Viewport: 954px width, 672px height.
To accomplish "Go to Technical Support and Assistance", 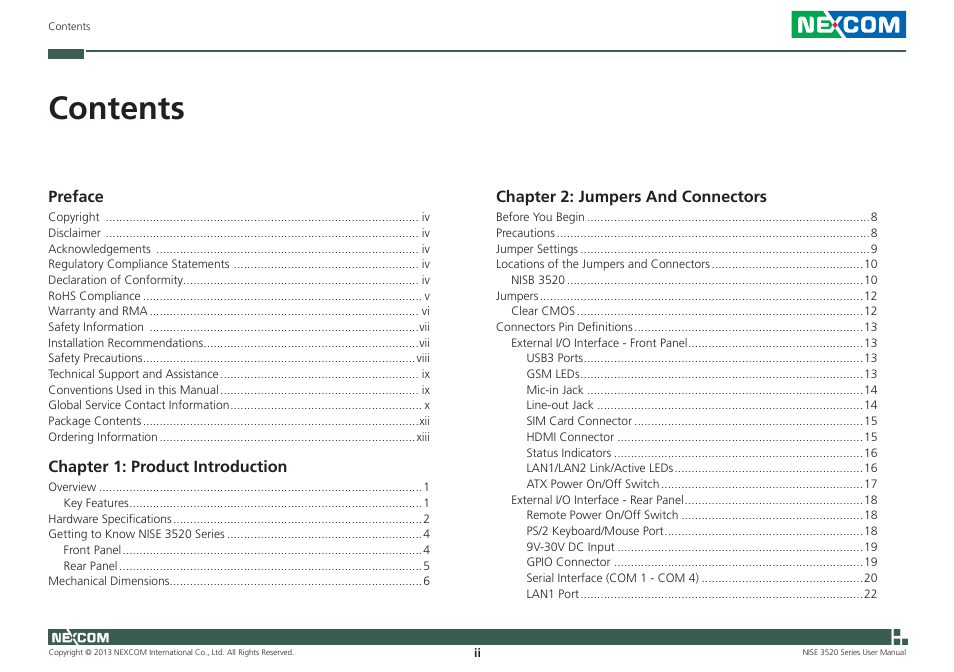I will [x=239, y=374].
